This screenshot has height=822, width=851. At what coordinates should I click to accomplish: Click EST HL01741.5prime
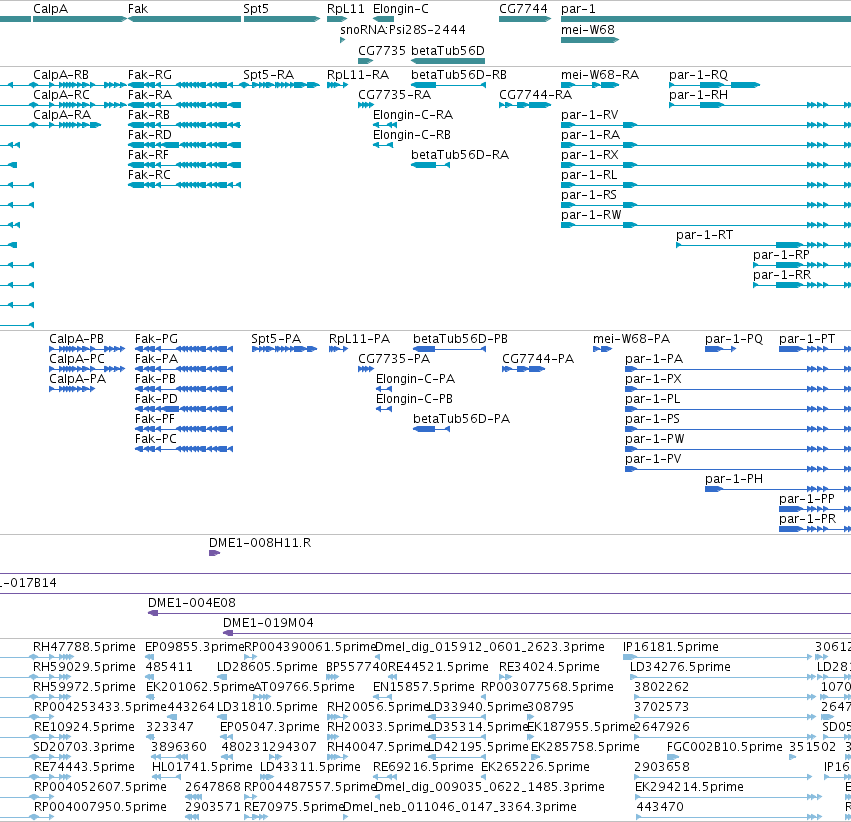coord(202,767)
